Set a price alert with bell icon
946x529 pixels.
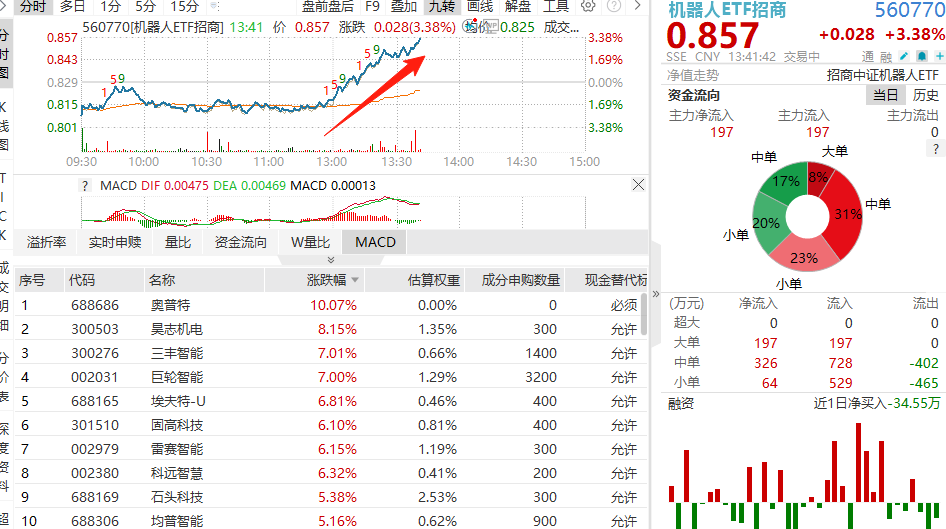coord(922,57)
